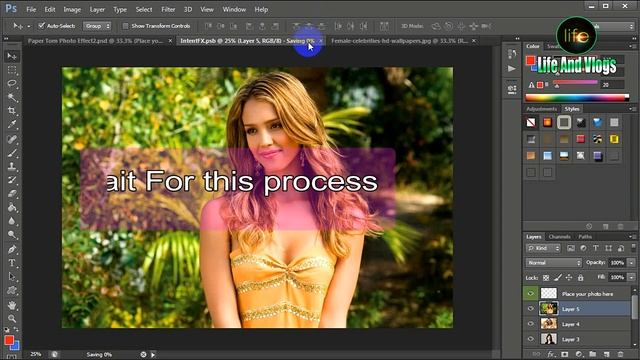This screenshot has width=640, height=360.
Task: Filter for pixel layers
Action: 571,248
